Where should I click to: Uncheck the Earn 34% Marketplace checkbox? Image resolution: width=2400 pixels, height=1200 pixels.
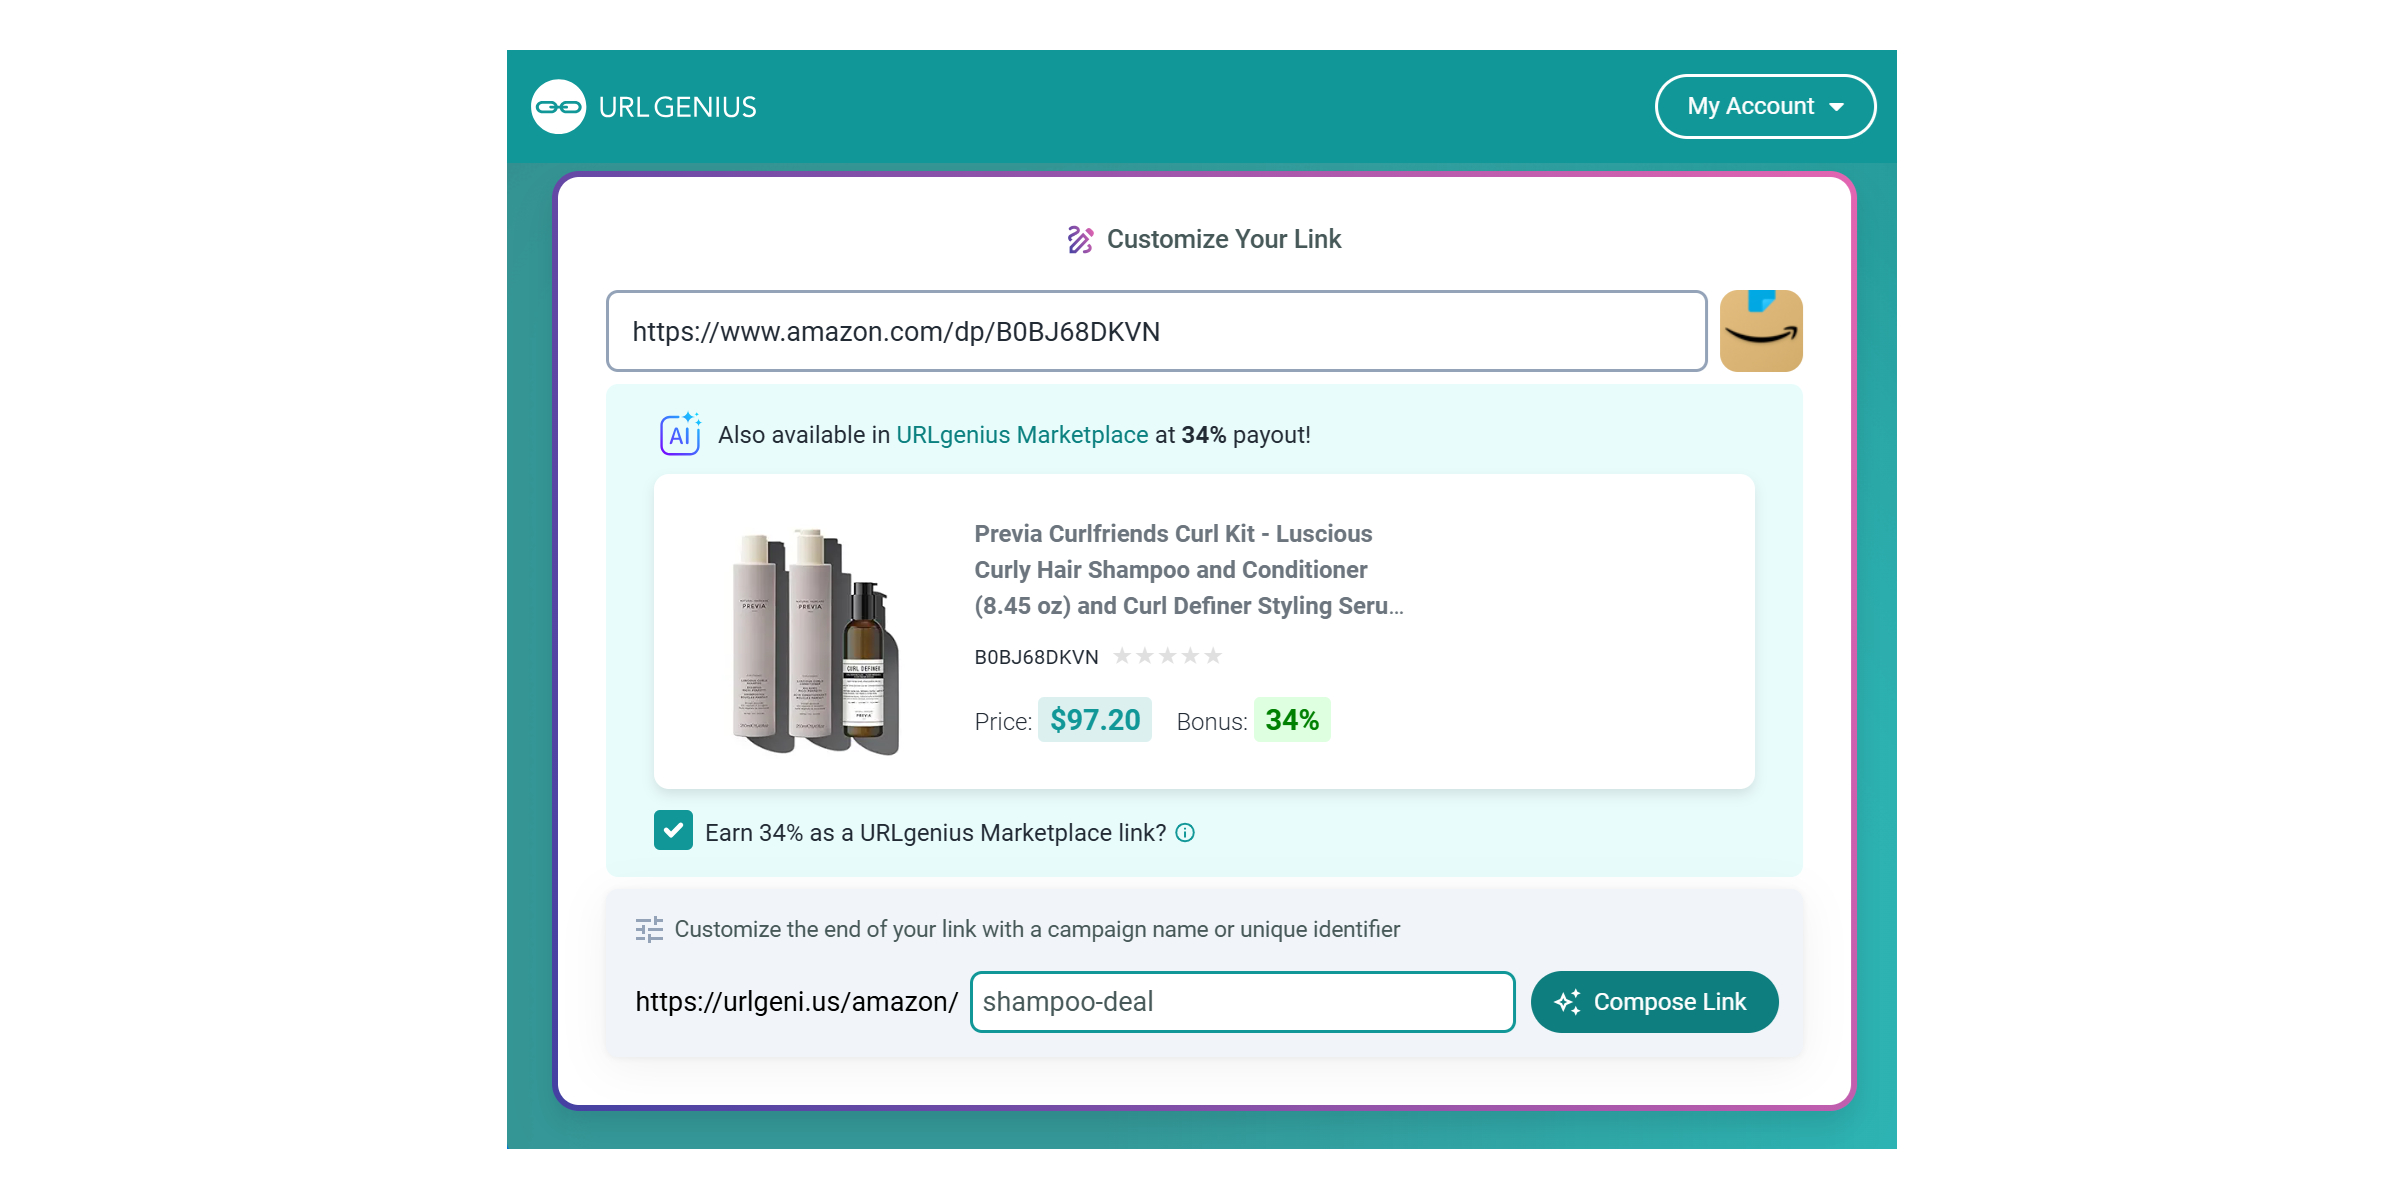(x=673, y=831)
